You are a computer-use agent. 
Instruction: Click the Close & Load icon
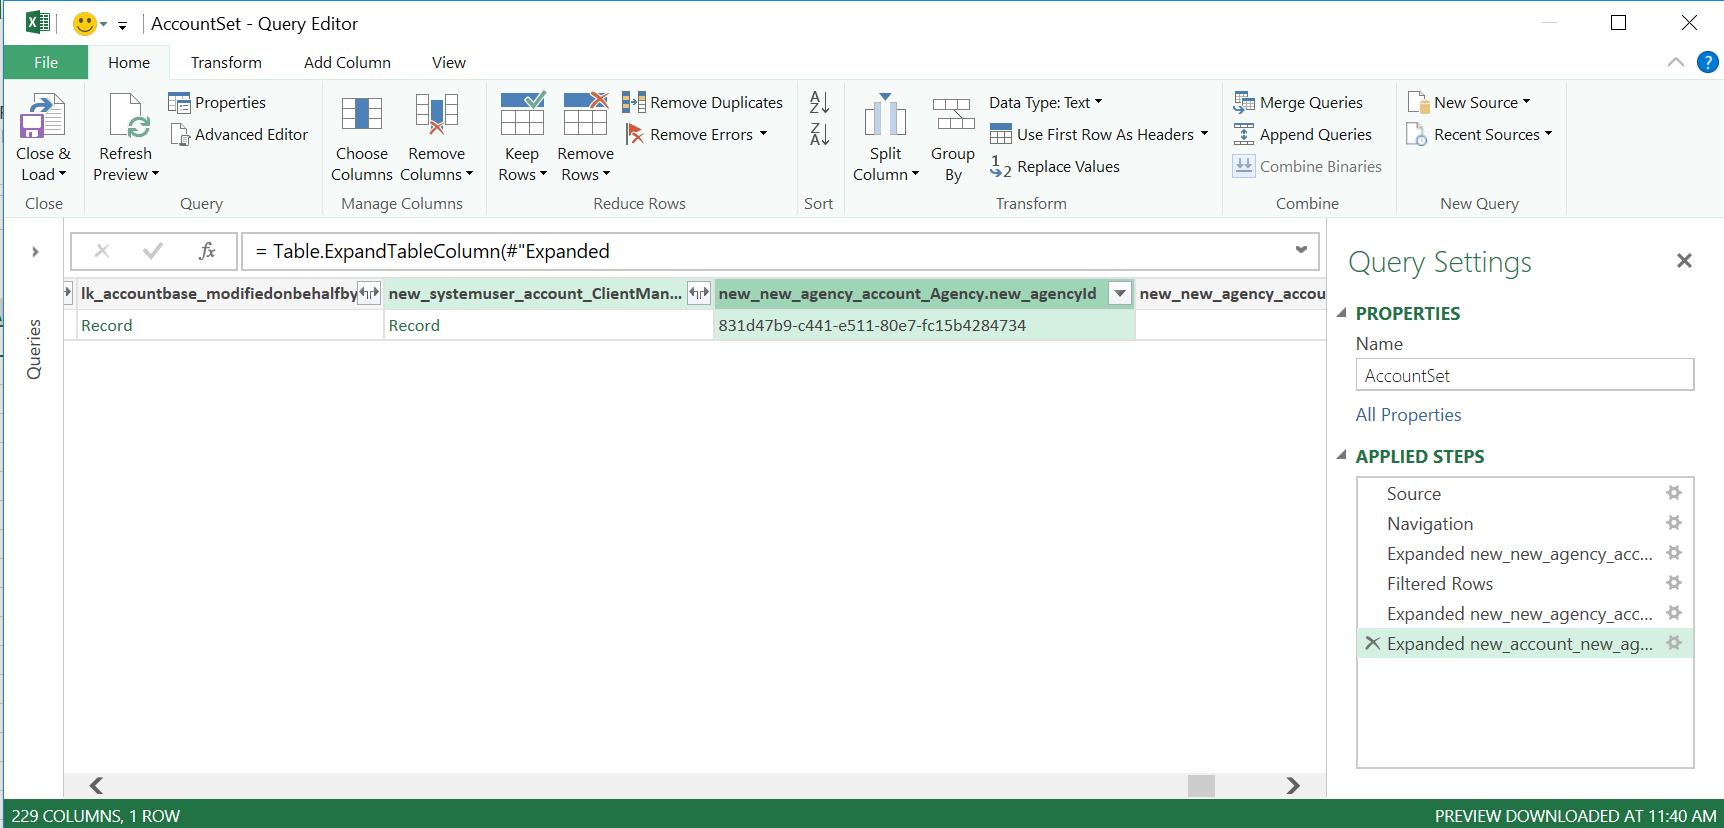42,116
